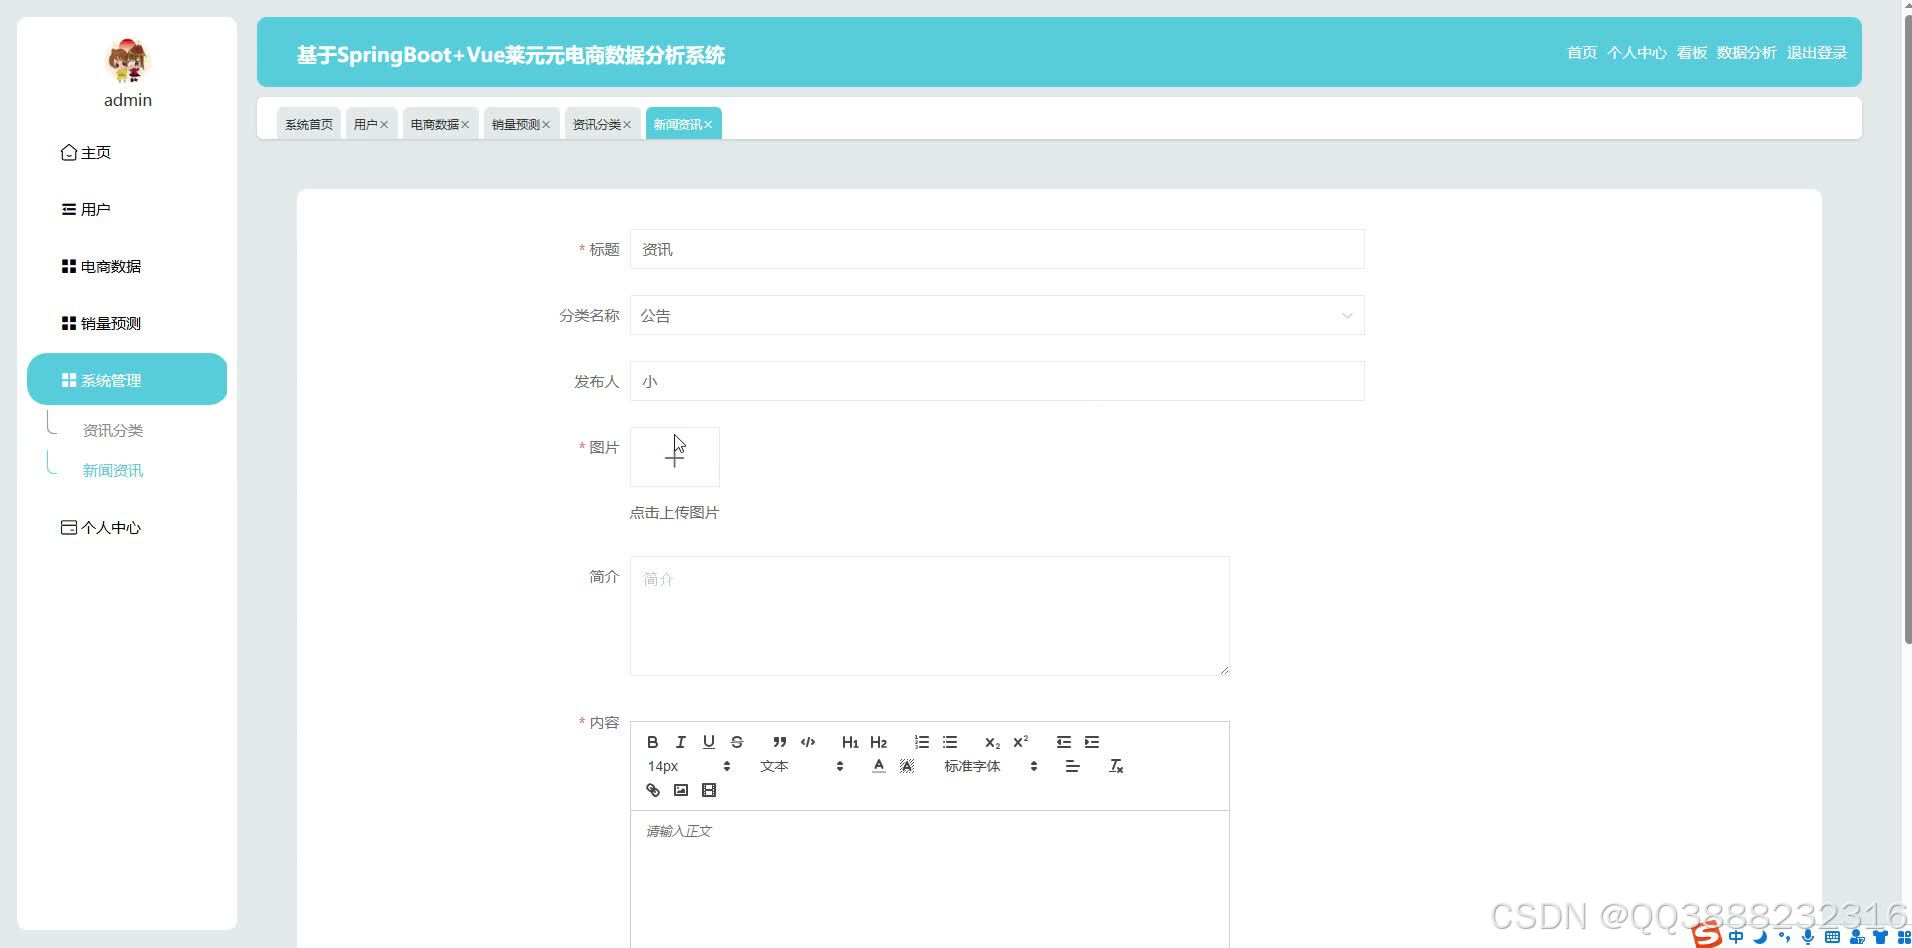Screen dimensions: 1912x948
Task: Select 新闻资讯 submenu item
Action: click(113, 471)
